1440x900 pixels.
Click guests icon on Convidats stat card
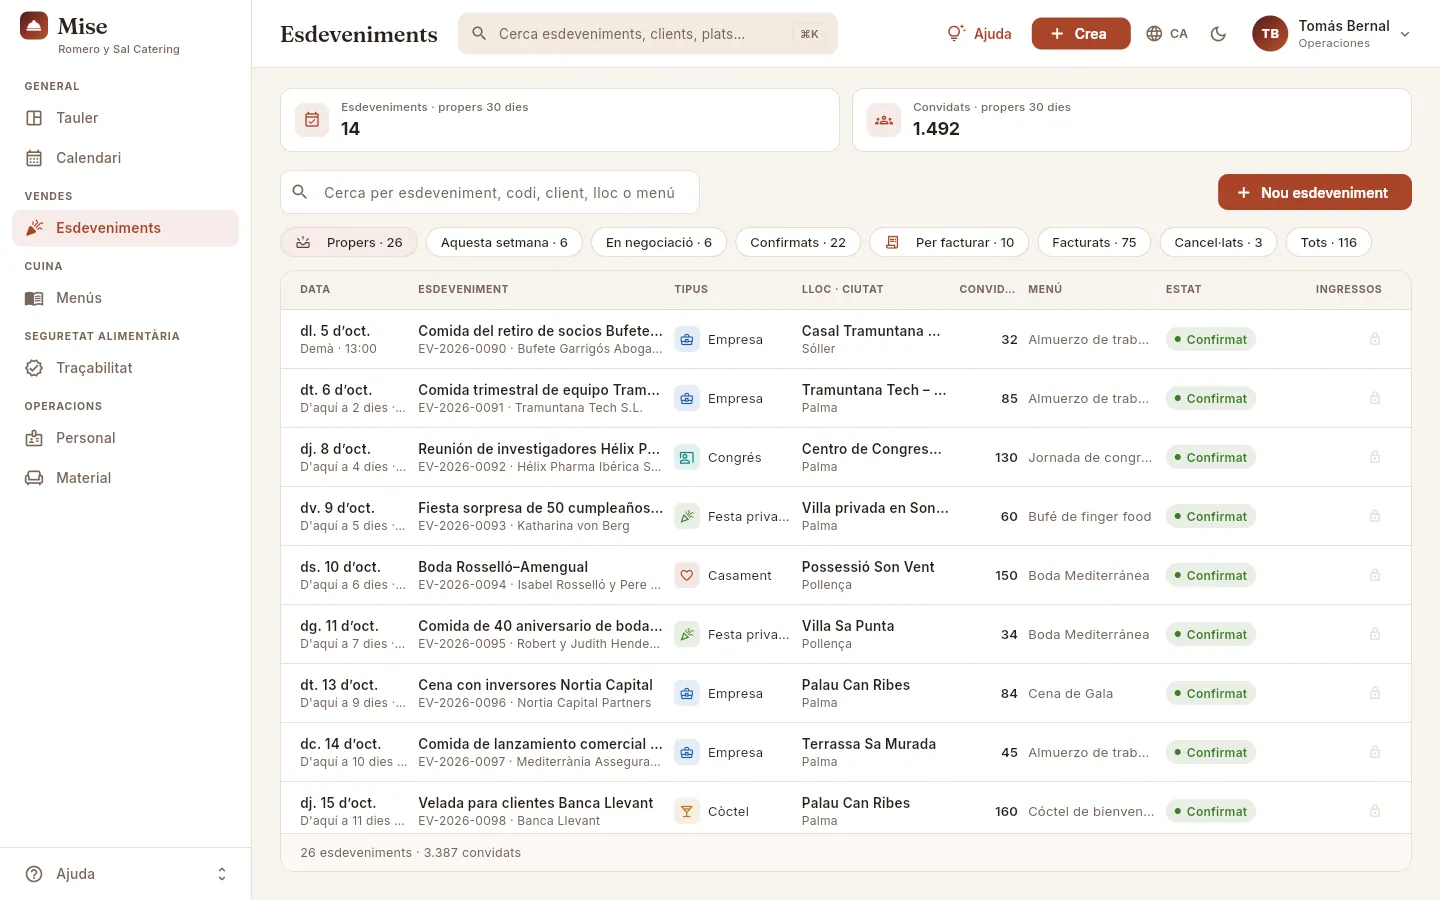click(x=884, y=120)
